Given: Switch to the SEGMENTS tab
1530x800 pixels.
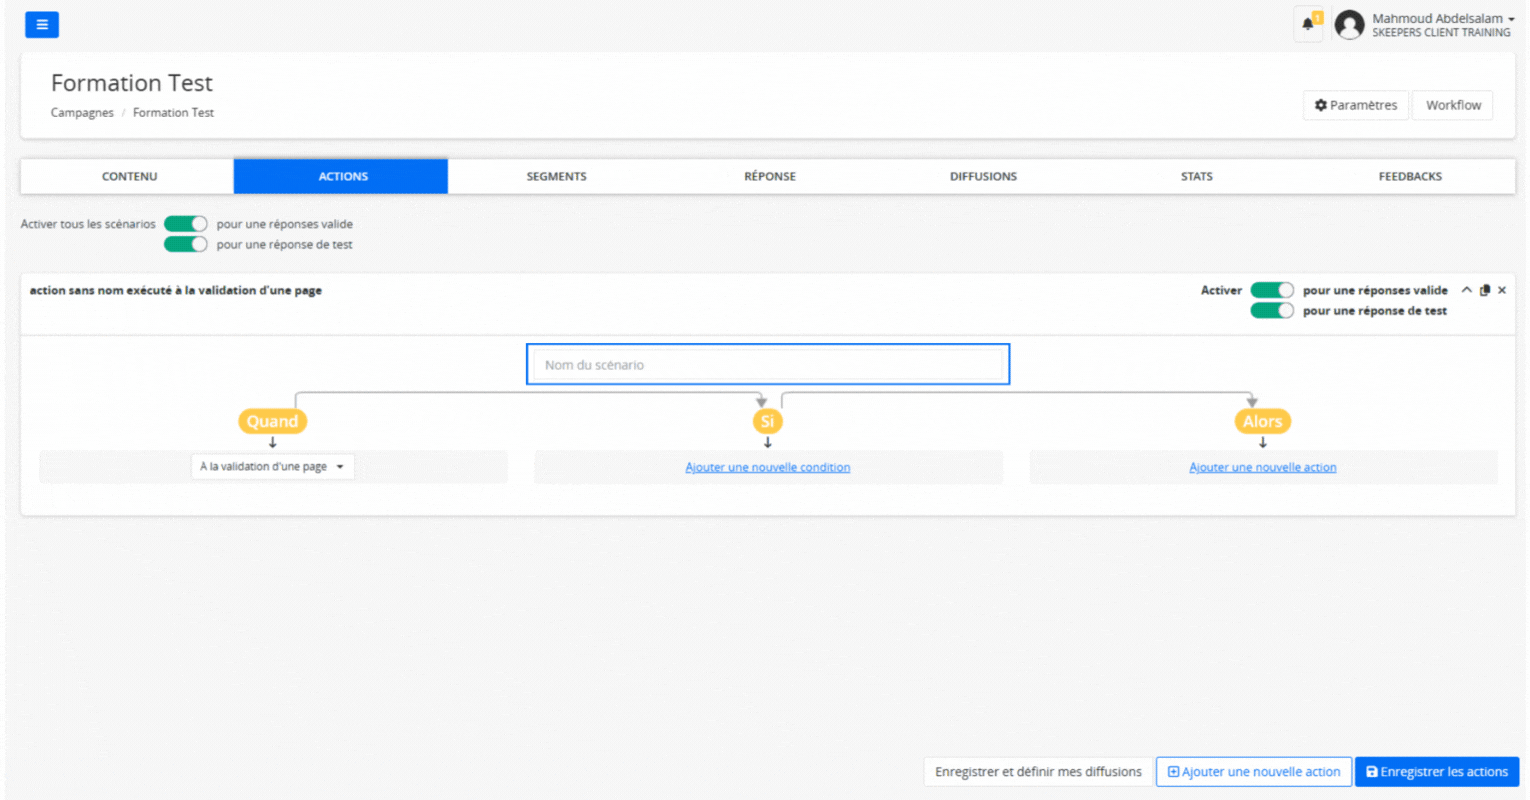Looking at the screenshot, I should (x=556, y=176).
